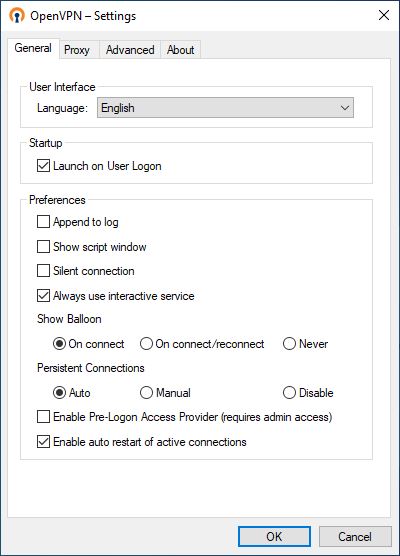The height and width of the screenshot is (556, 400).
Task: Switch to the Proxy tab
Action: (77, 50)
